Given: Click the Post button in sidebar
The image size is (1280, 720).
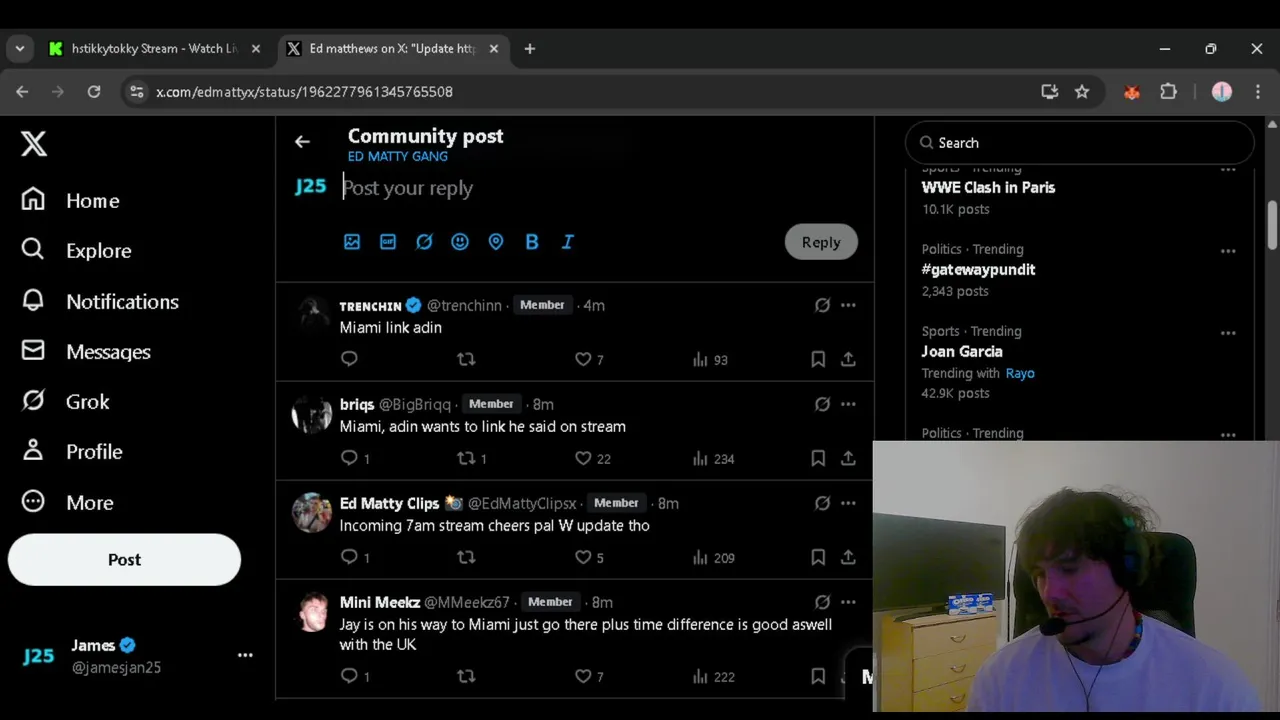Looking at the screenshot, I should click(124, 559).
